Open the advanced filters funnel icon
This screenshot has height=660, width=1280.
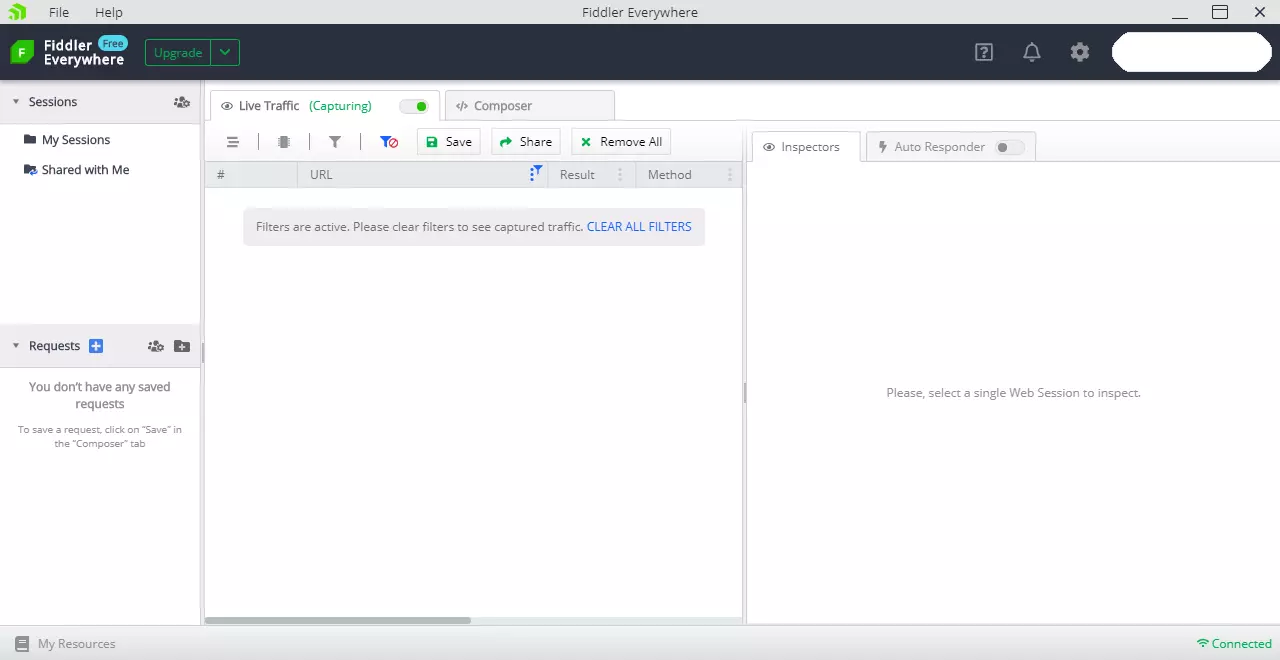pyautogui.click(x=335, y=142)
